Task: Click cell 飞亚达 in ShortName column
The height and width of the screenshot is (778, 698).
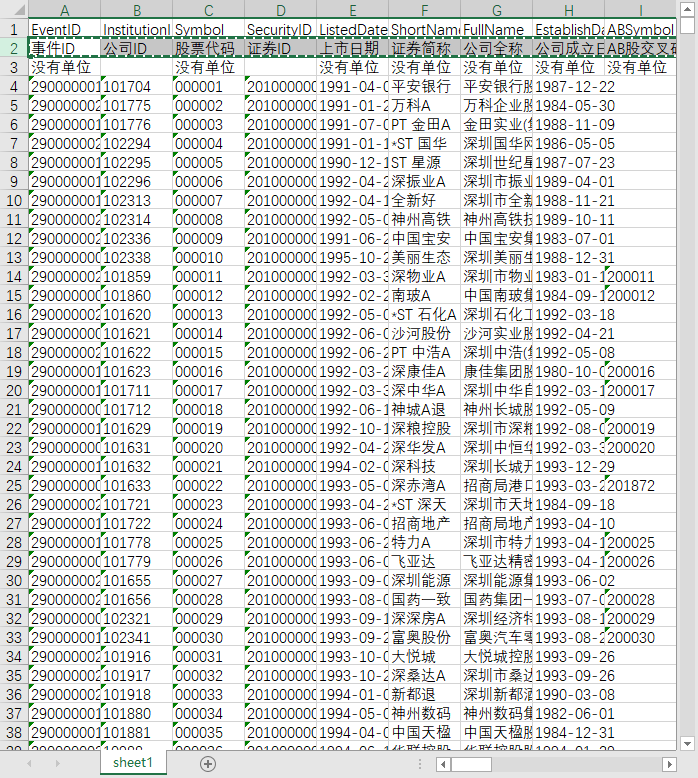Action: (x=424, y=561)
